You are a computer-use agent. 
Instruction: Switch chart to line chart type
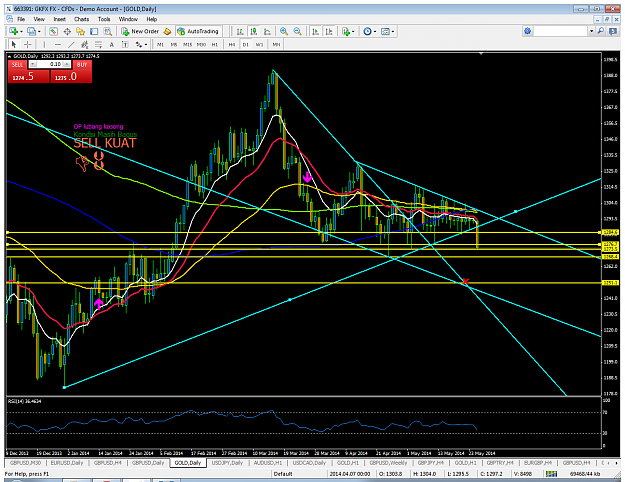267,31
